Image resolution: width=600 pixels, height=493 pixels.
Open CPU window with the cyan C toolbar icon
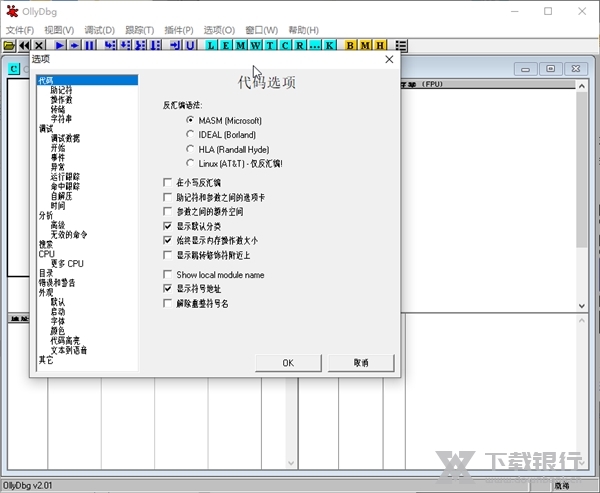[285, 46]
